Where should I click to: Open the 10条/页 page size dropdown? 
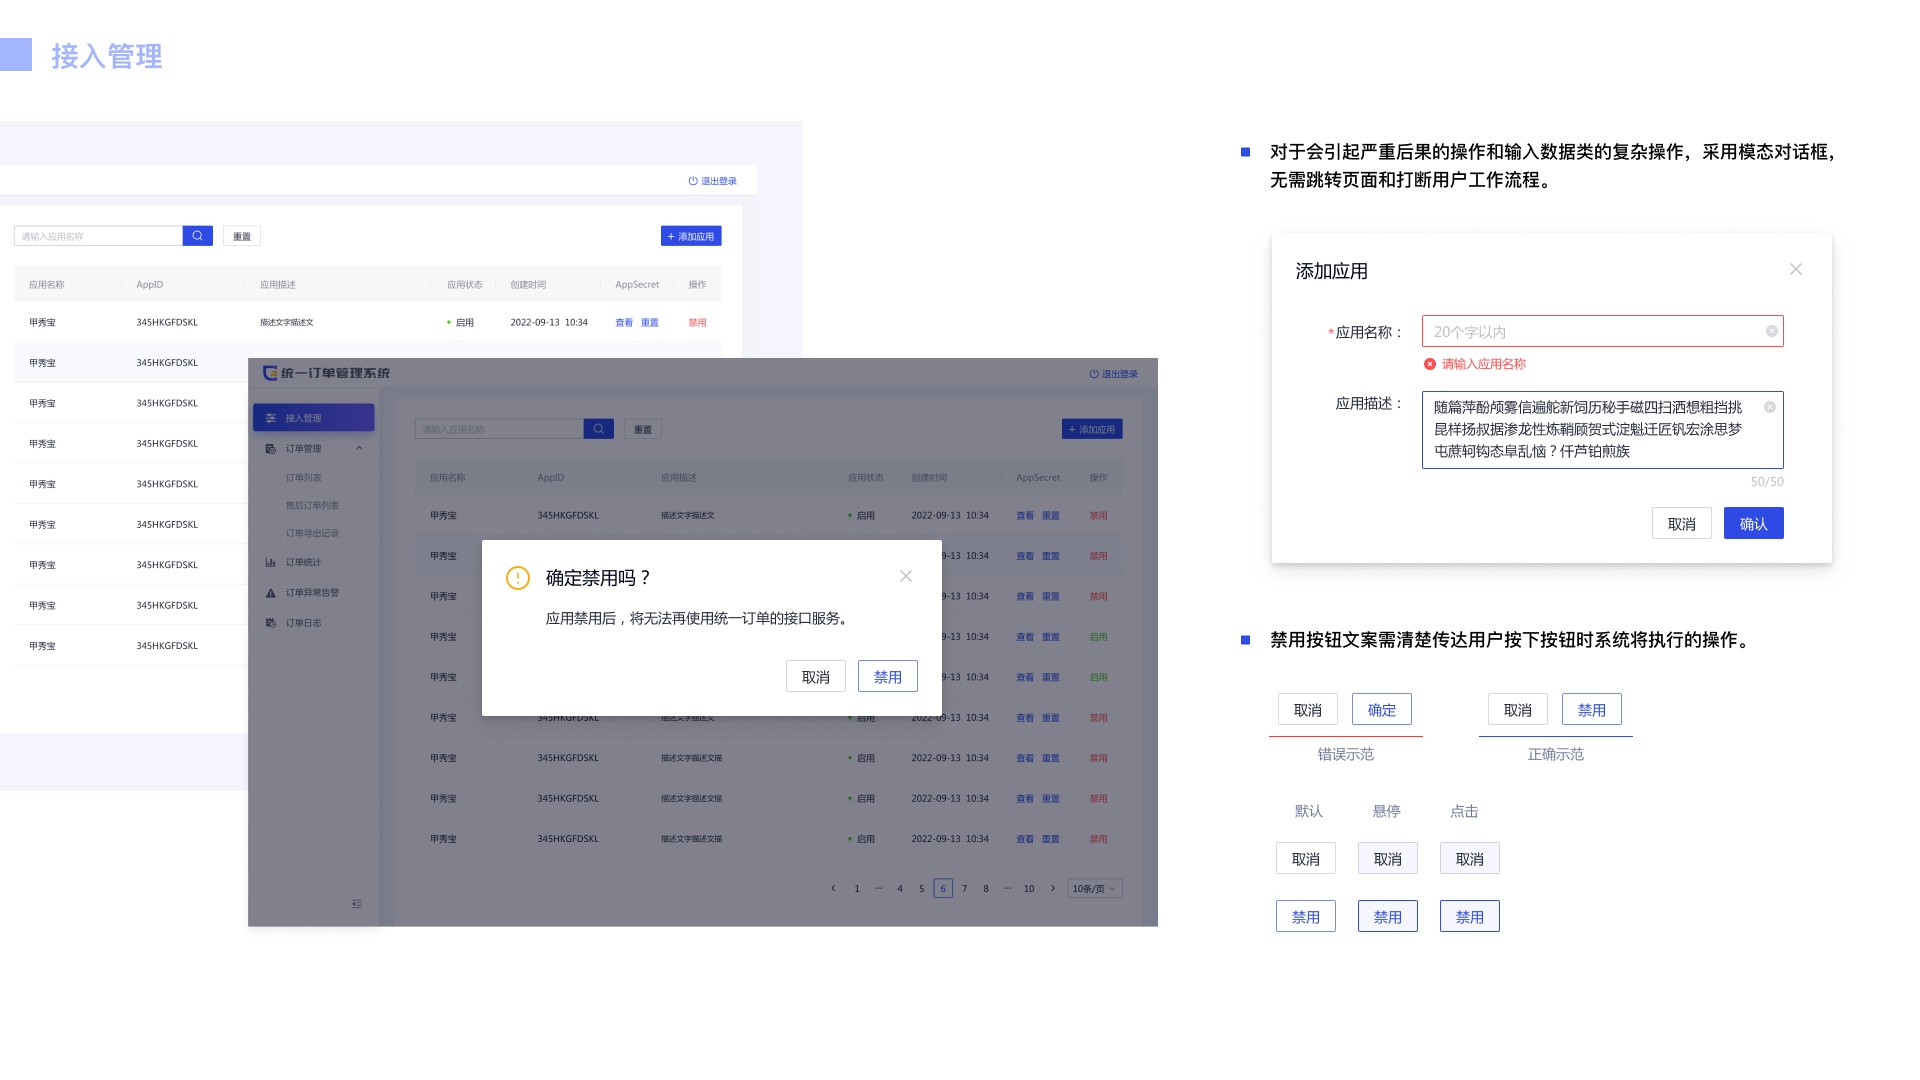pos(1094,889)
